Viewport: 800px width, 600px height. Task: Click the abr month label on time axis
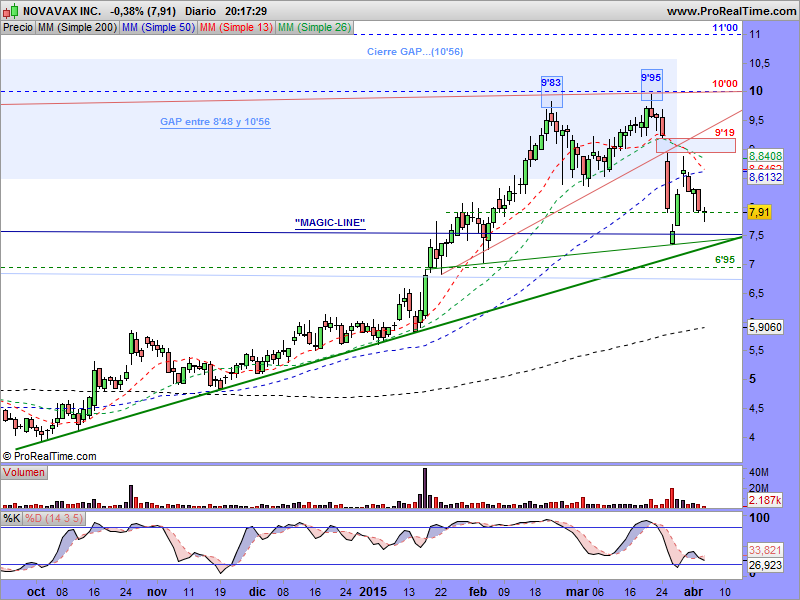click(x=693, y=592)
